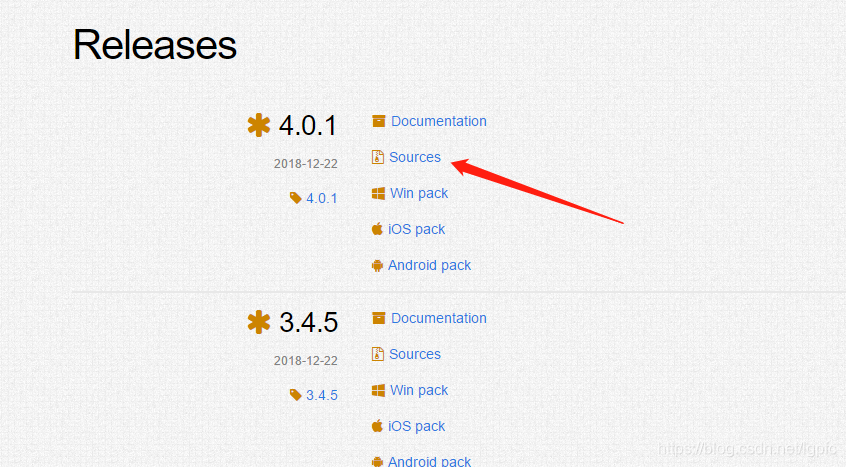Click the tag icon next to 4.0.1

click(295, 198)
